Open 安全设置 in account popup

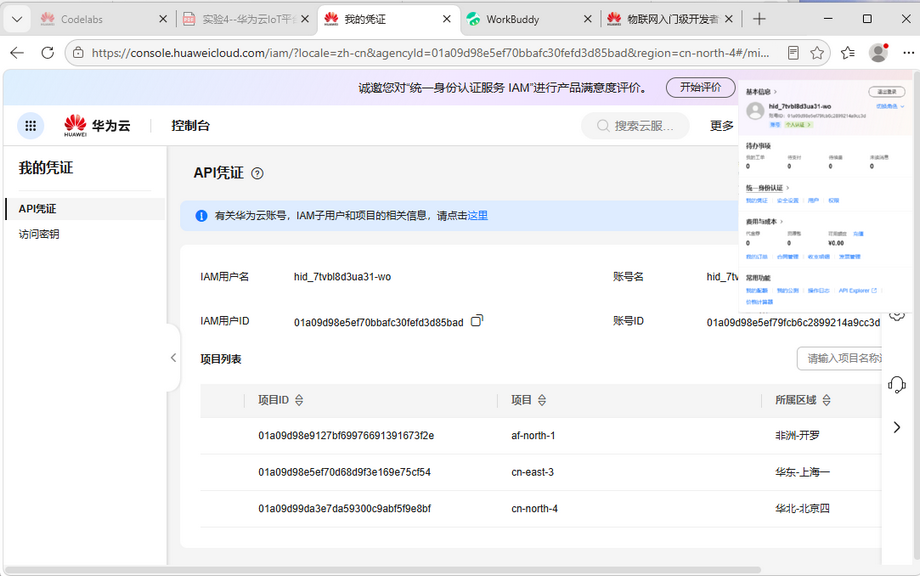pos(788,201)
